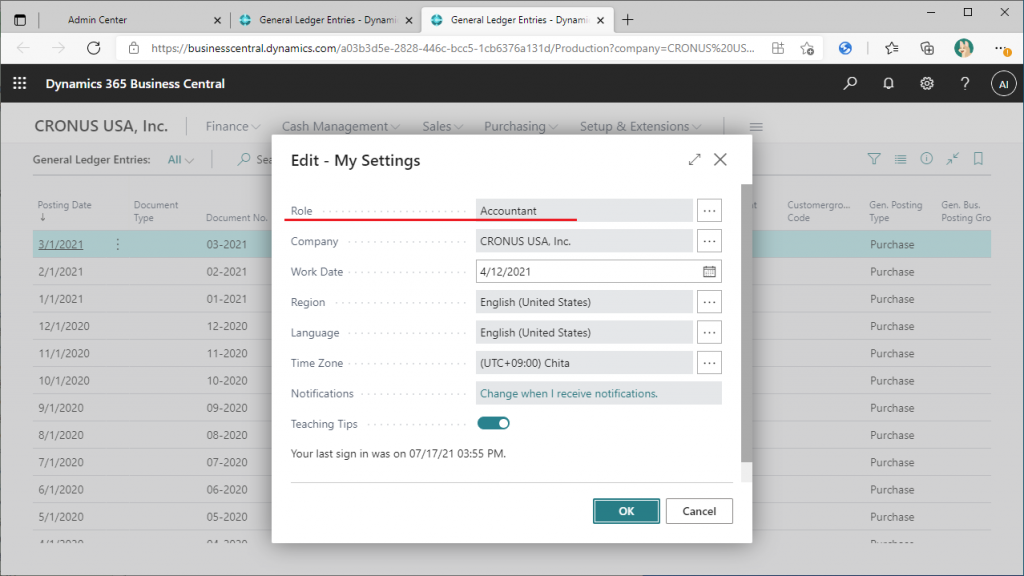Open the app launcher waffle menu
This screenshot has width=1024, height=576.
pyautogui.click(x=20, y=84)
